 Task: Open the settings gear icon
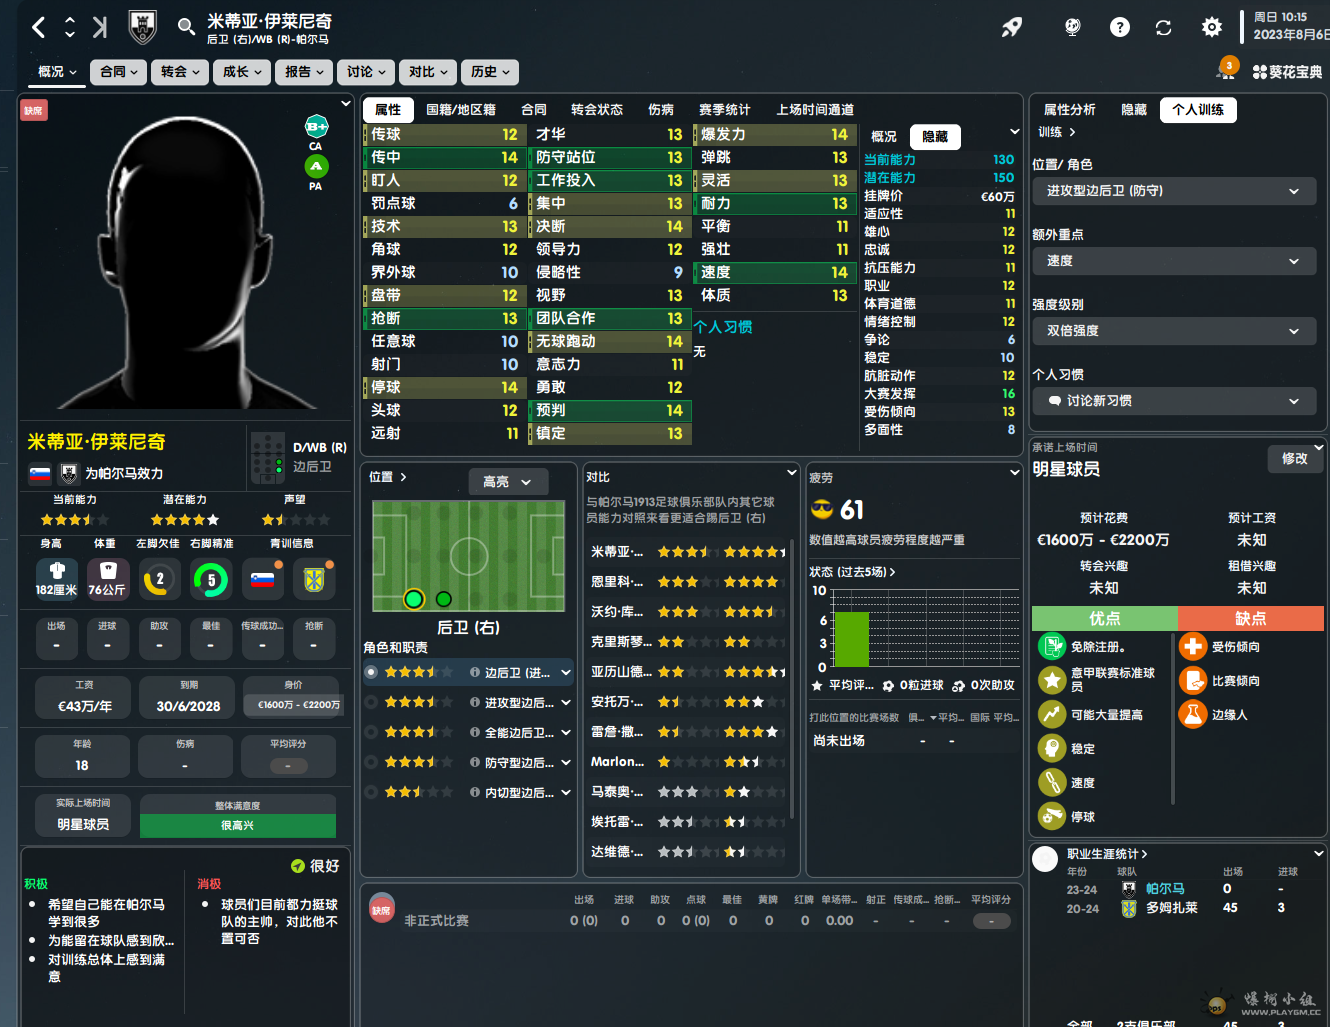1211,27
